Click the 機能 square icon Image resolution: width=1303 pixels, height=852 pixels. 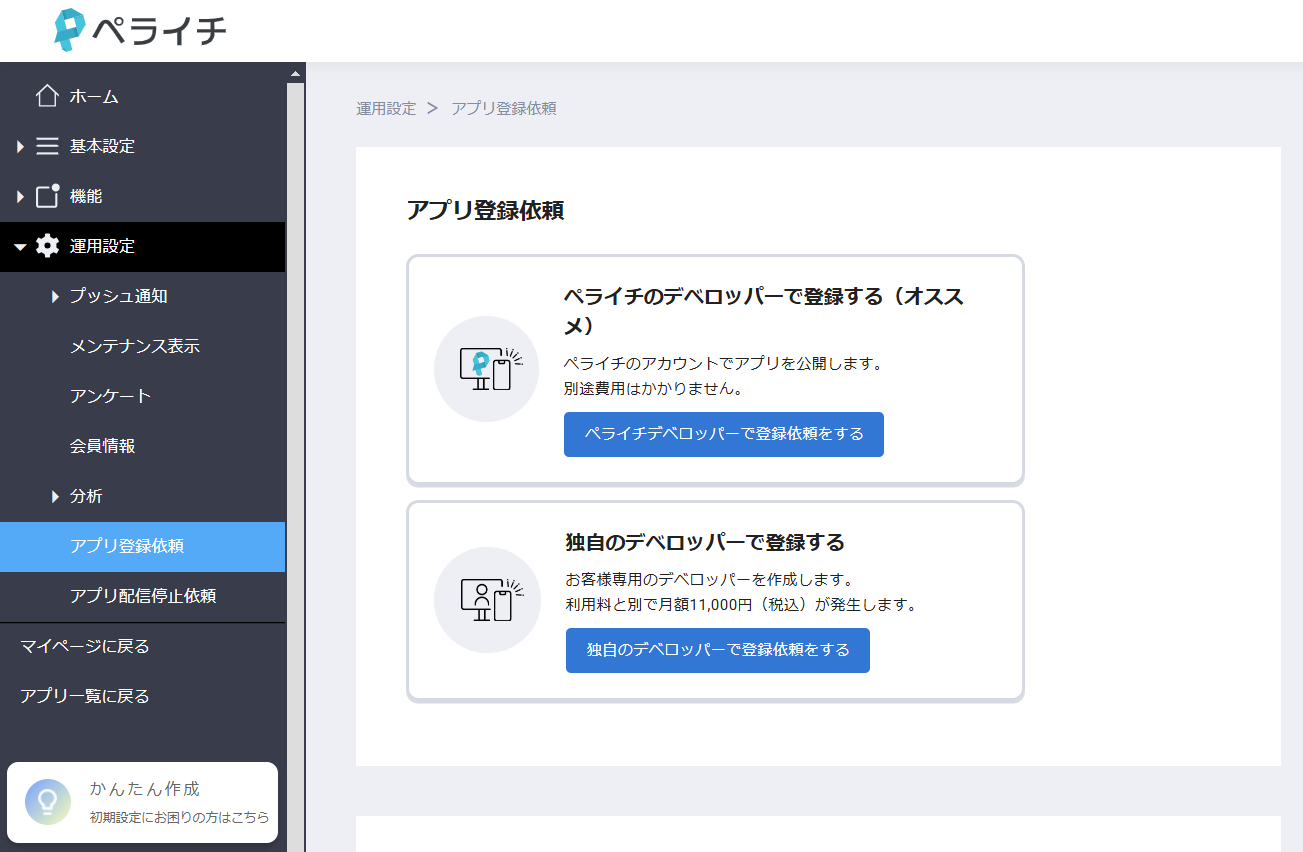[47, 196]
